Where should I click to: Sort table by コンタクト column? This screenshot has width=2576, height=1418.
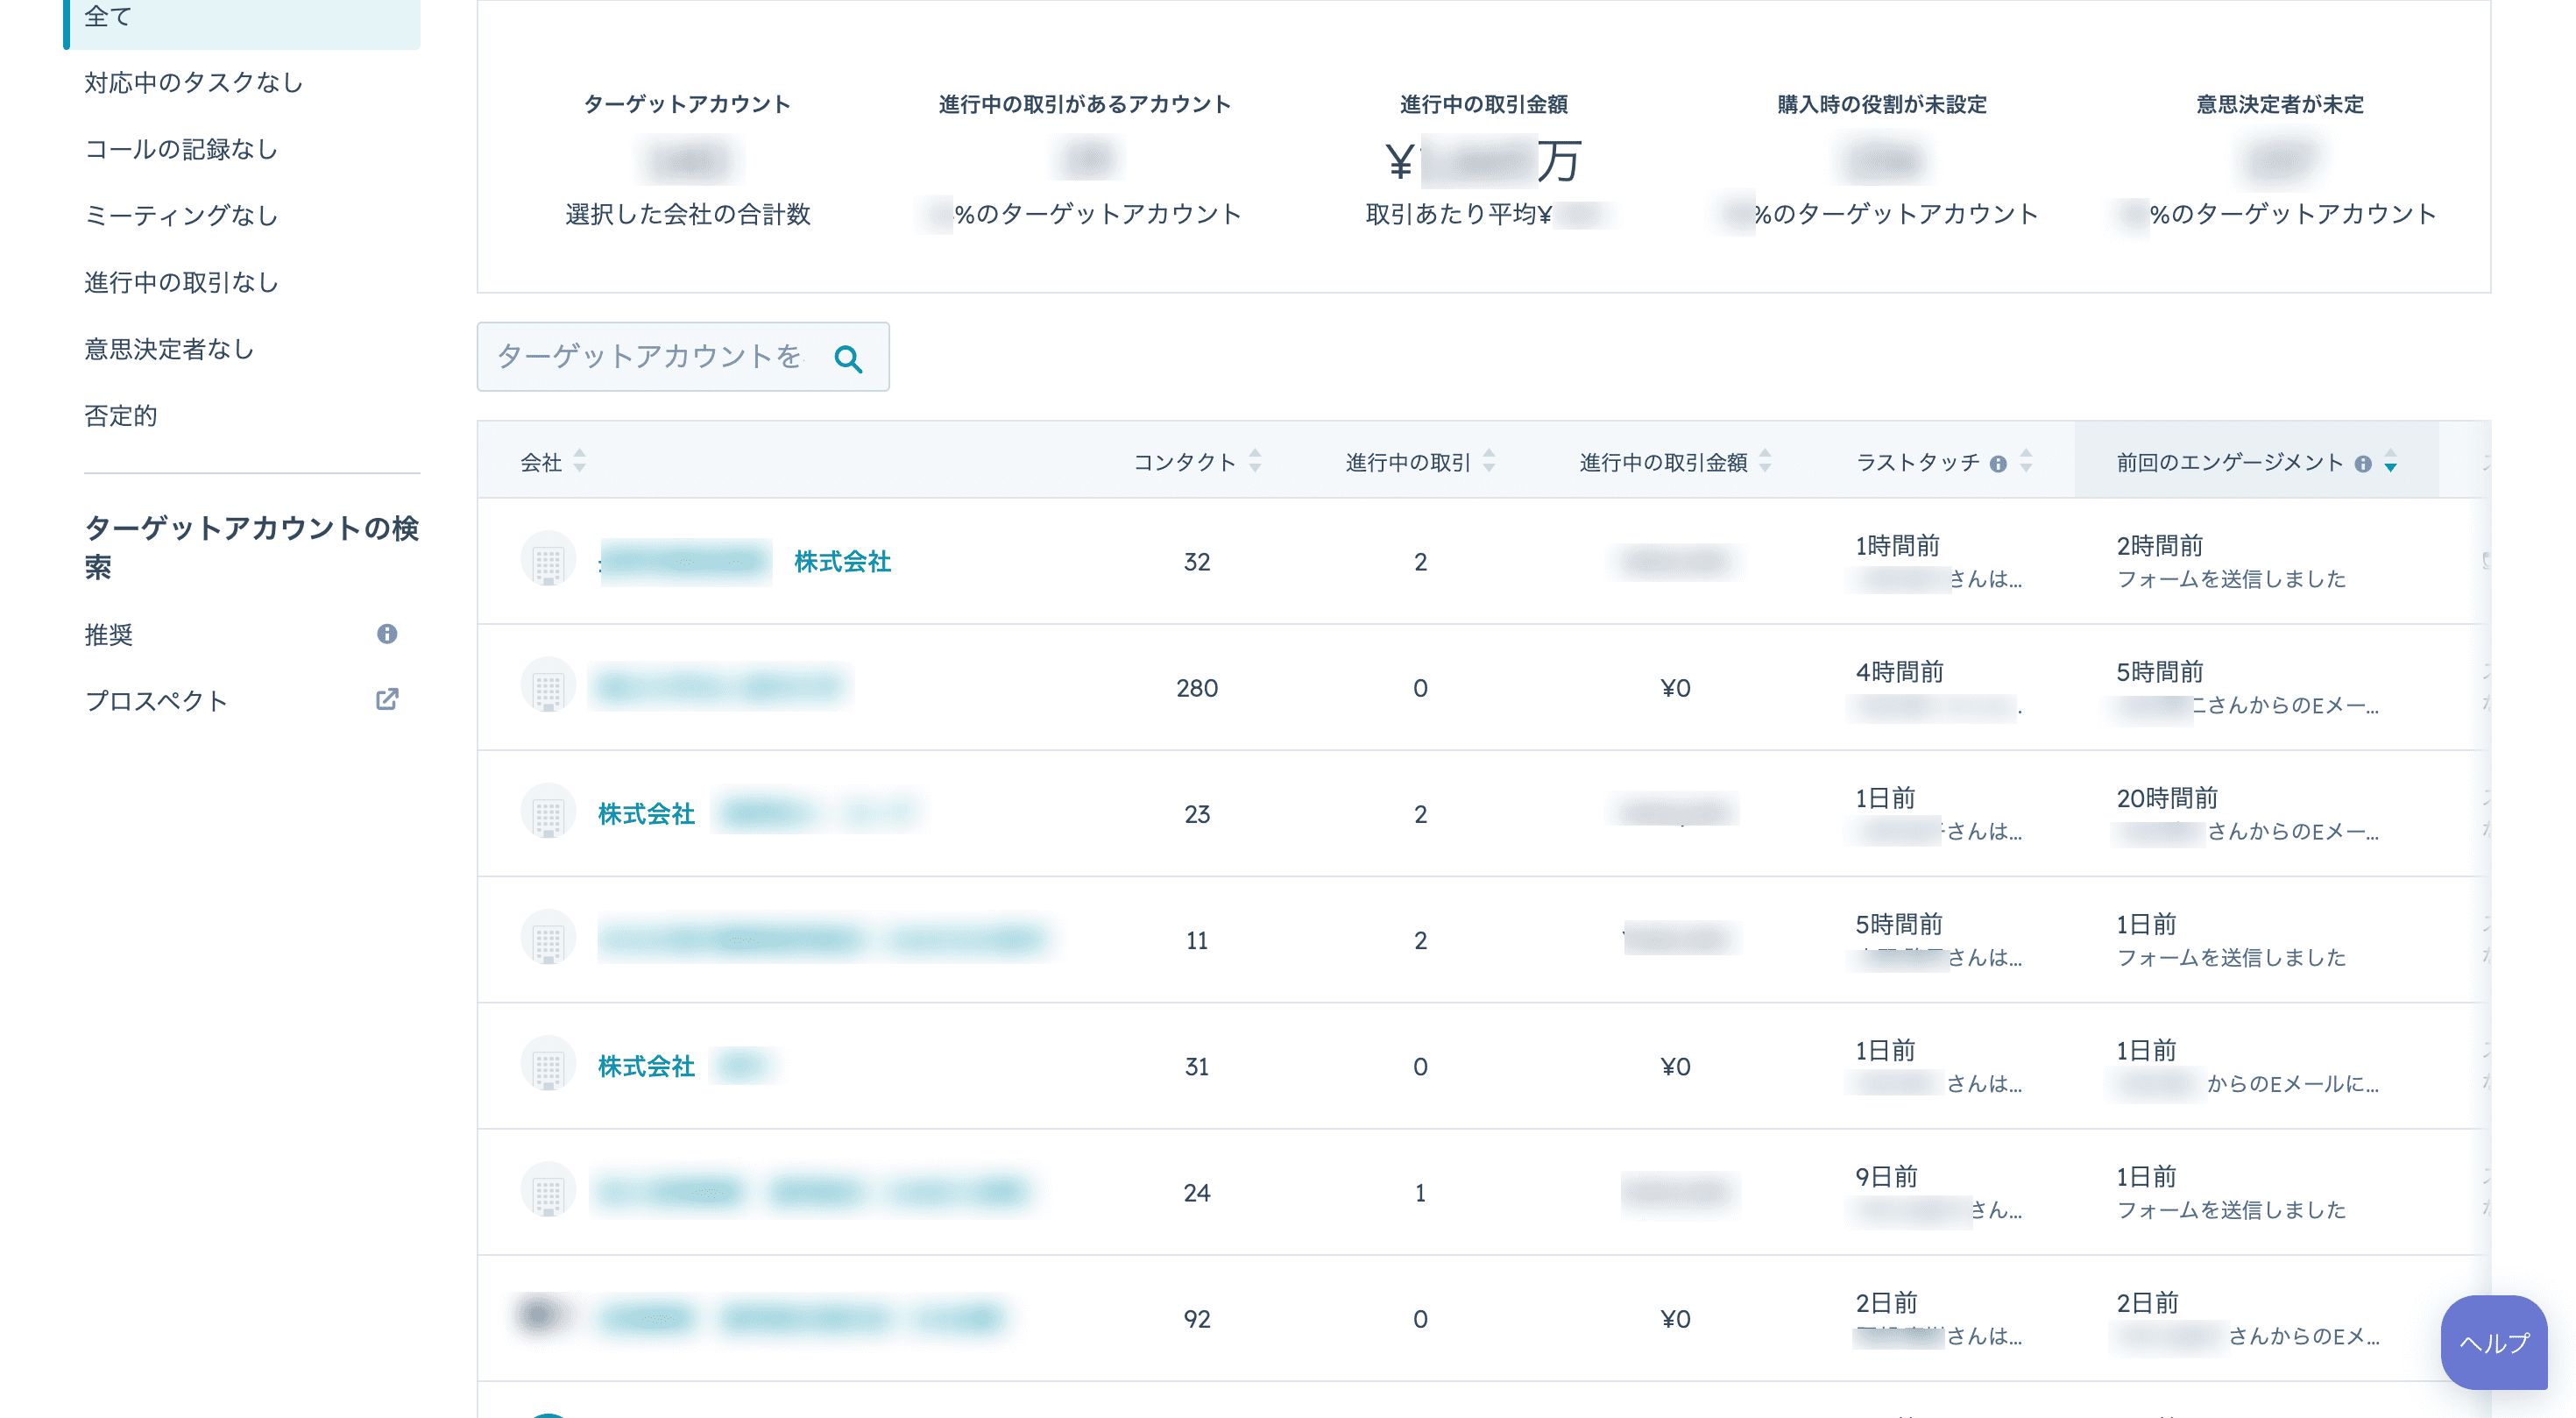[x=1255, y=461]
